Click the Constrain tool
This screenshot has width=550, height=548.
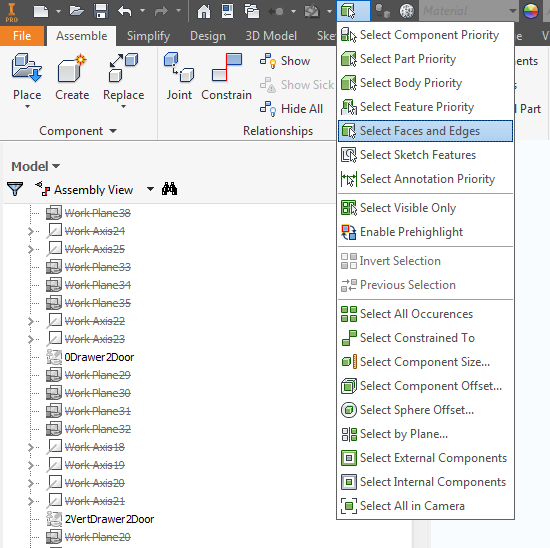click(226, 77)
